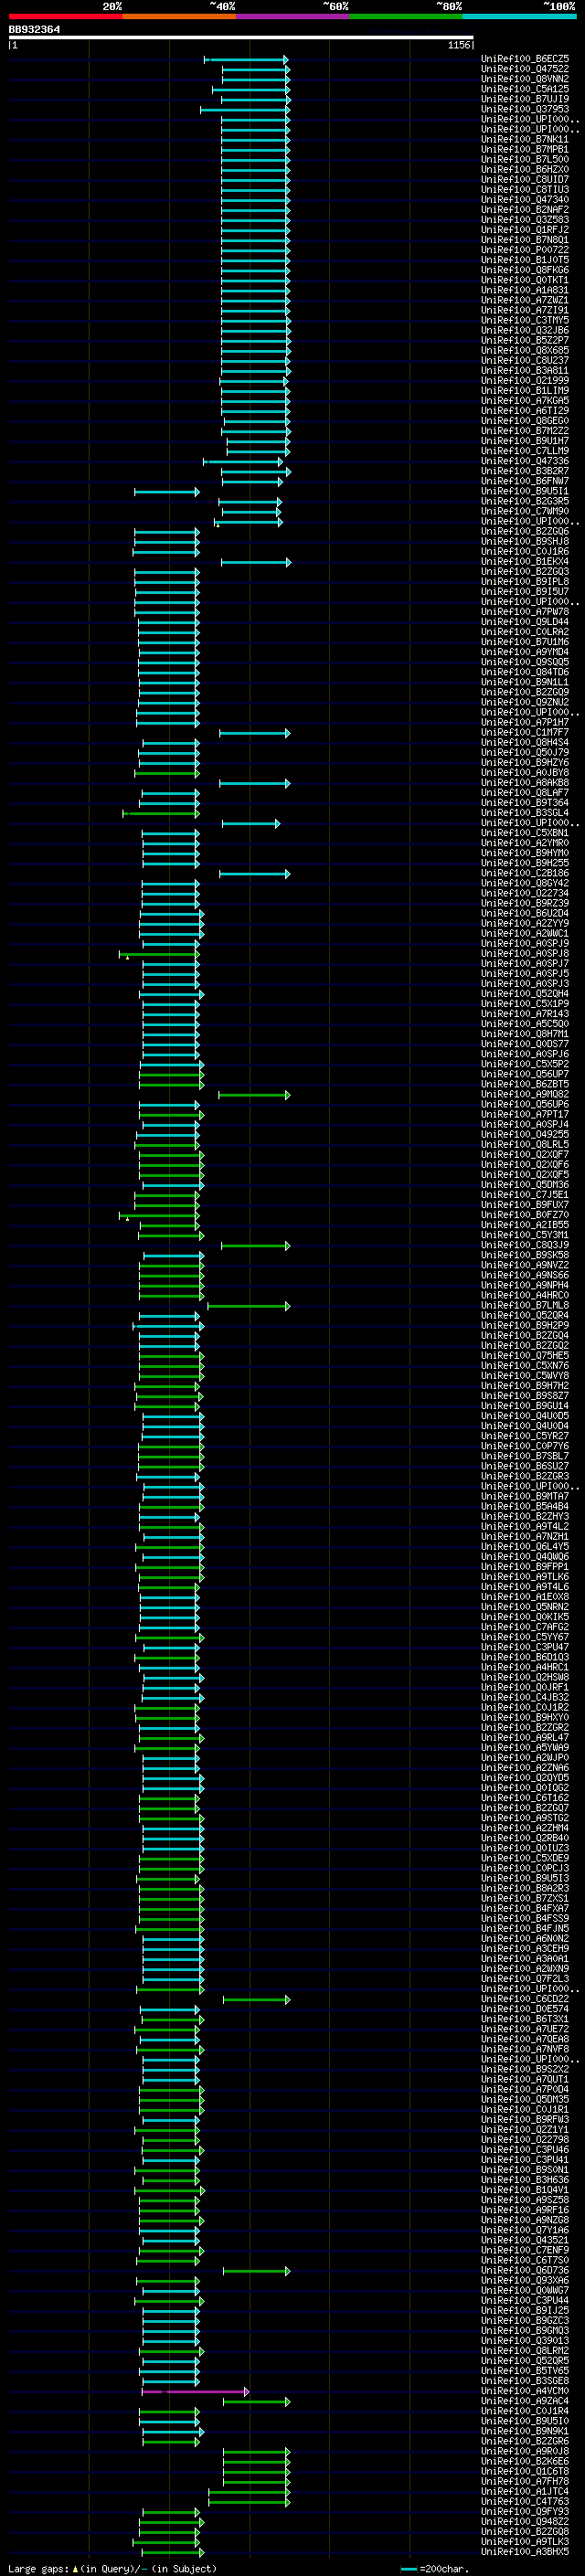The height and width of the screenshot is (2576, 585).
Task: Select hit label UniRef100_A7PW78
Action: 525,612
